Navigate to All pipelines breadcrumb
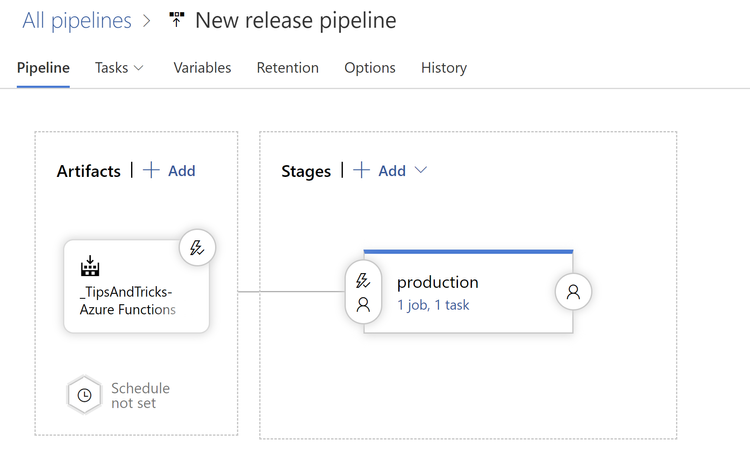 point(77,20)
